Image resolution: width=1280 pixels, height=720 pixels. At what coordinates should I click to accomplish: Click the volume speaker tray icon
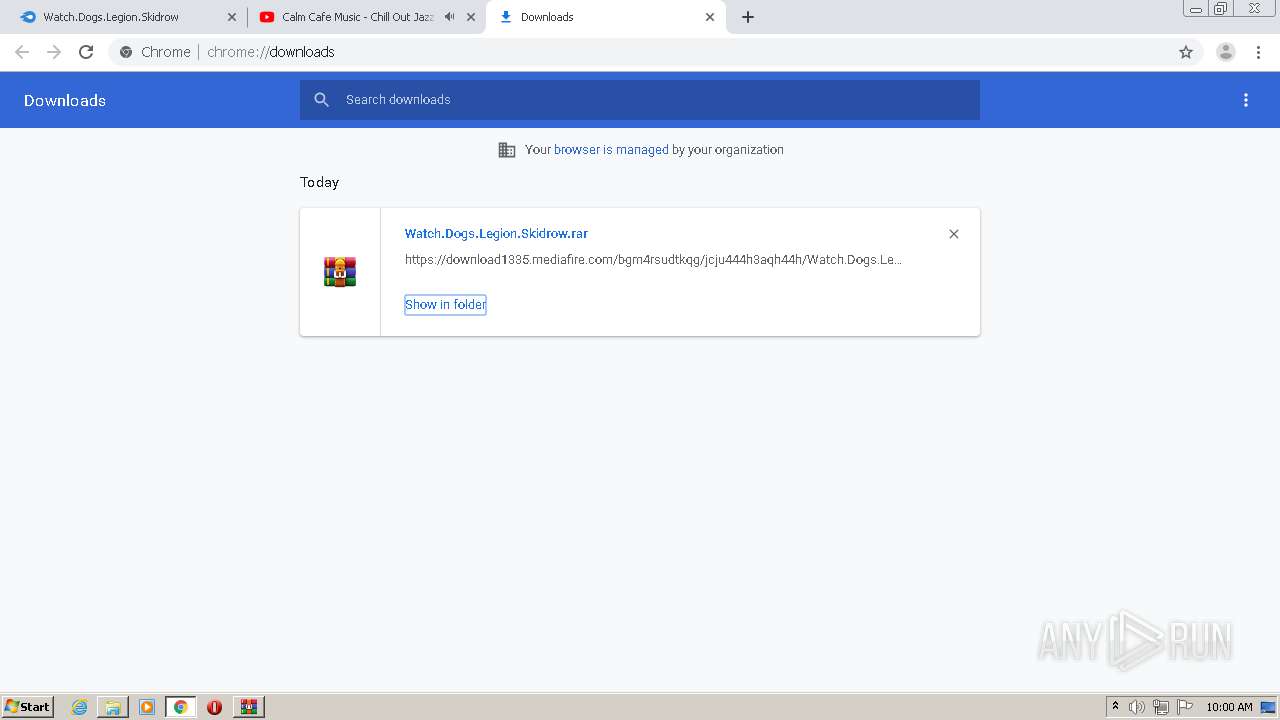[x=1137, y=707]
